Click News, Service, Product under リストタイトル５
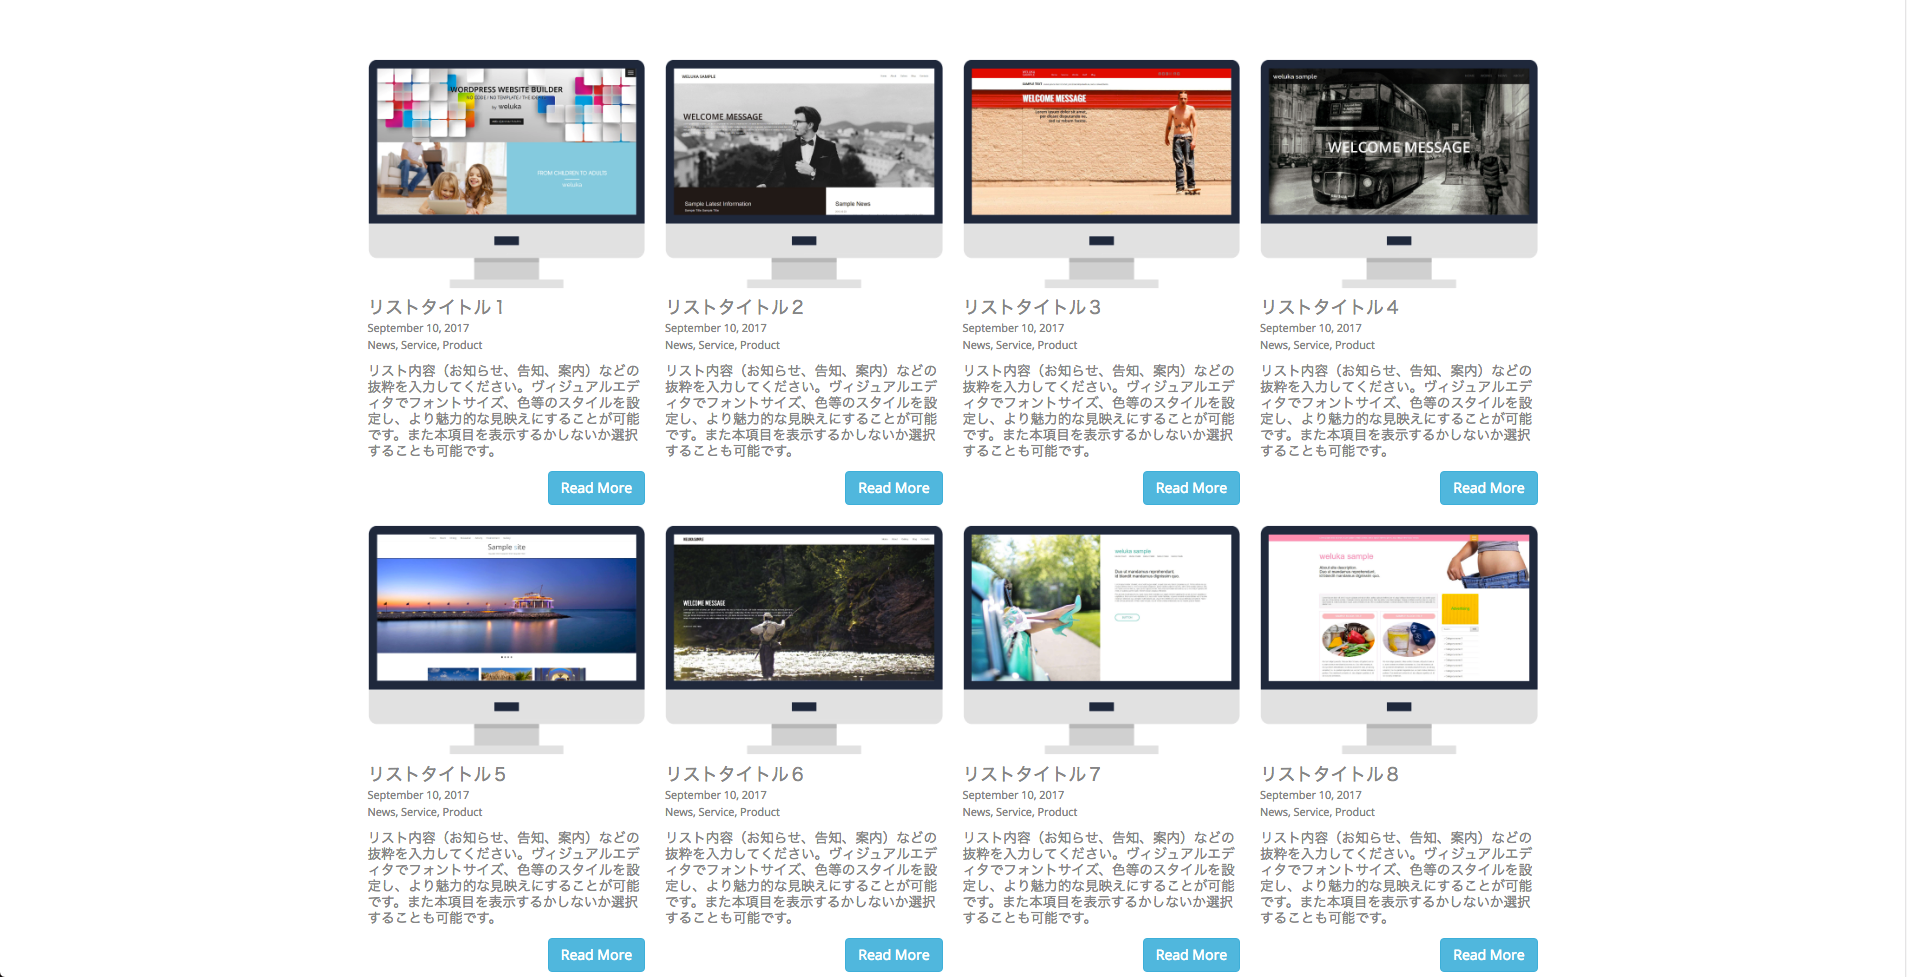Viewport: 1907px width, 977px height. tap(425, 812)
